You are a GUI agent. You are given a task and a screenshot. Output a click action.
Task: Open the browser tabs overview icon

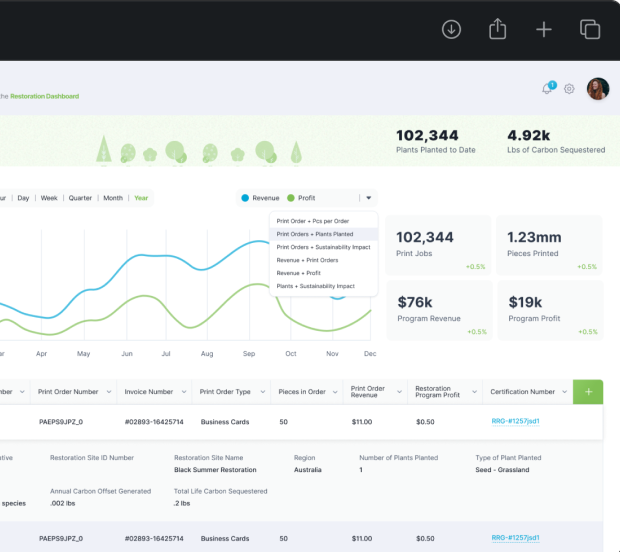point(590,29)
